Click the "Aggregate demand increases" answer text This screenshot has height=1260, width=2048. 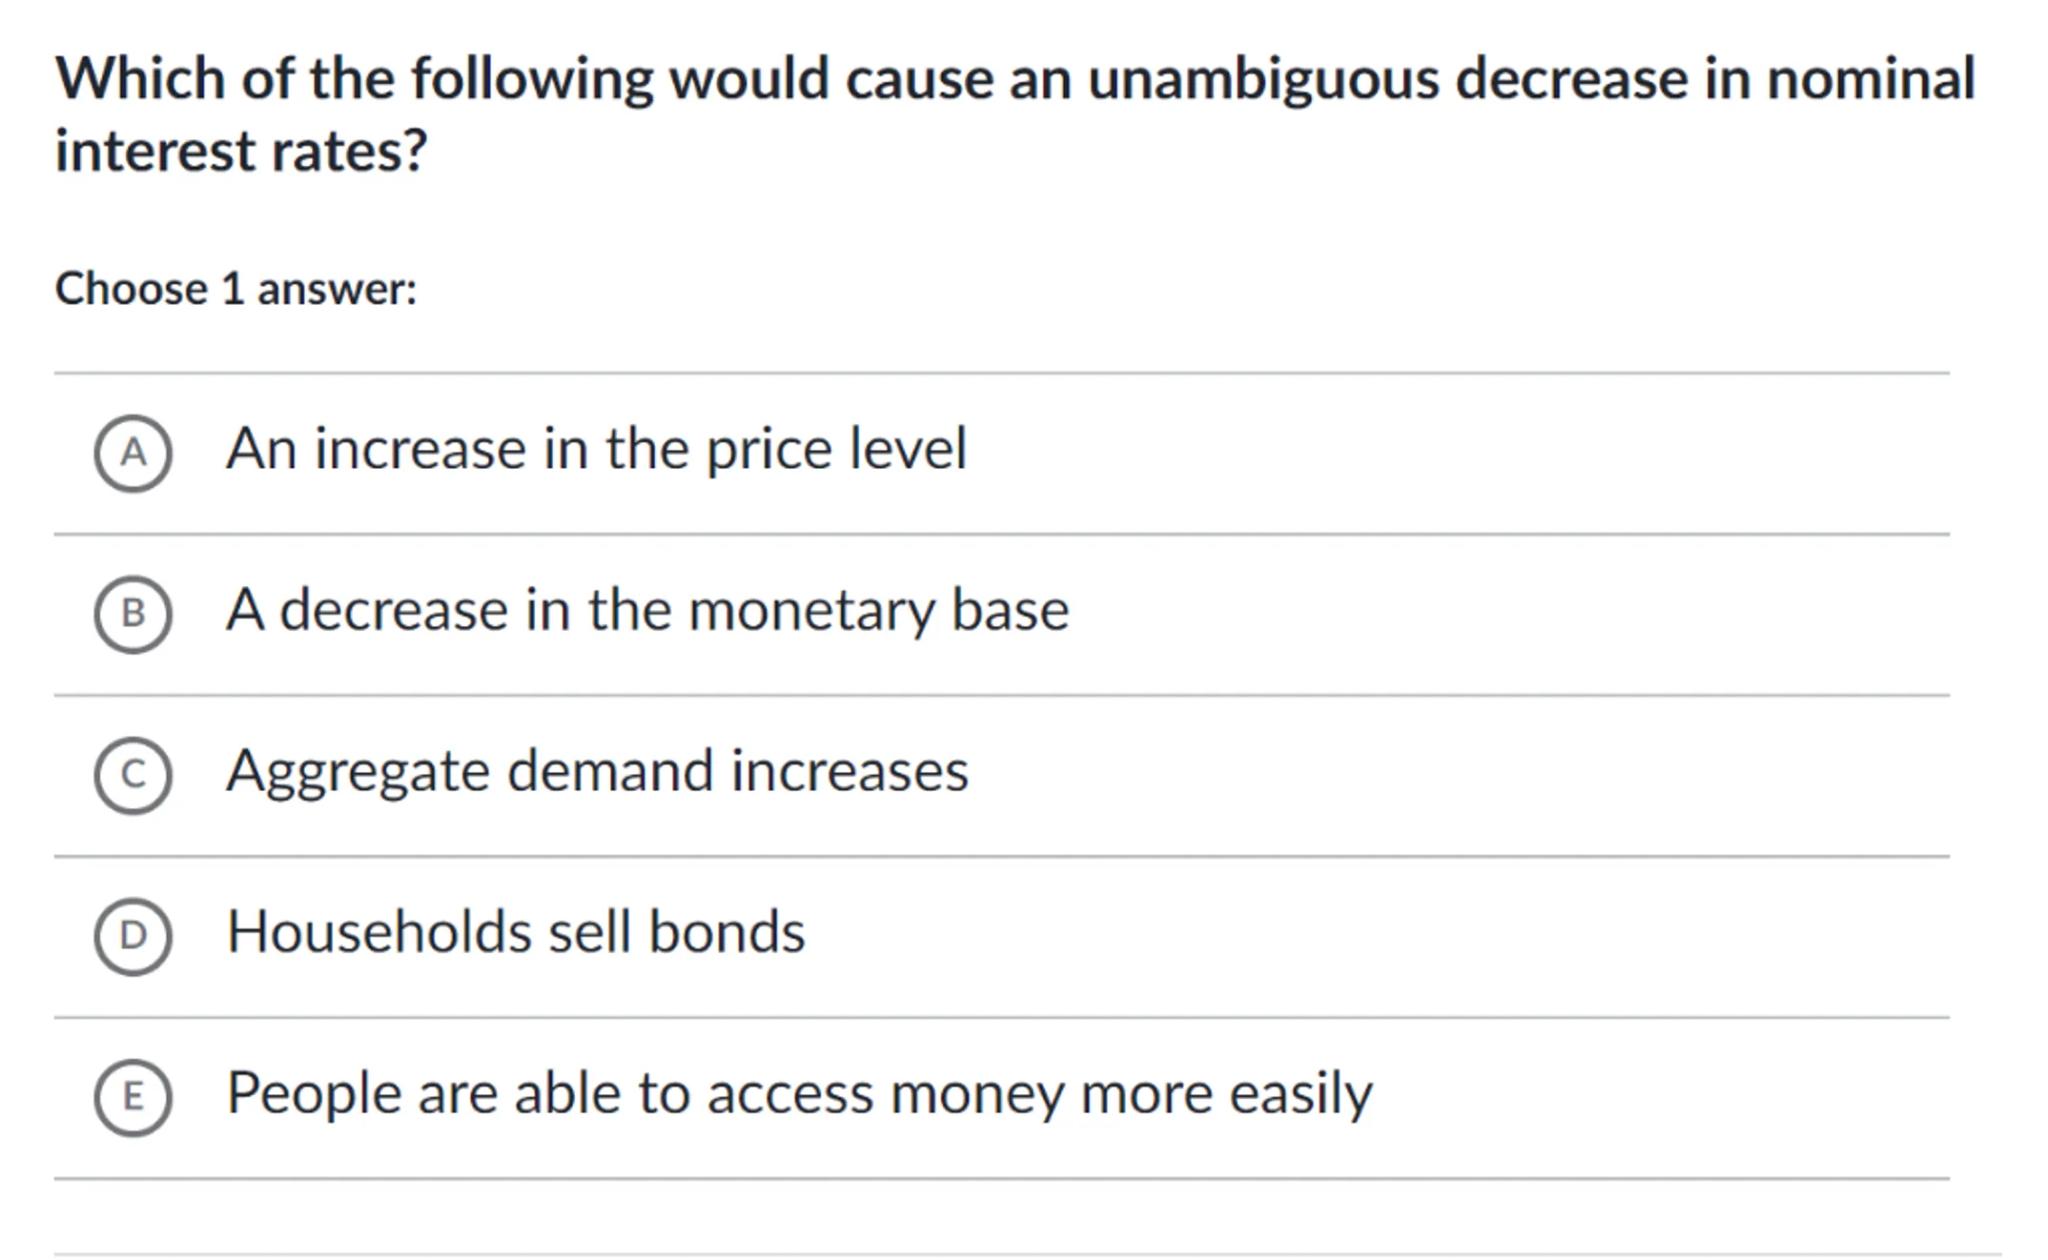click(x=597, y=771)
